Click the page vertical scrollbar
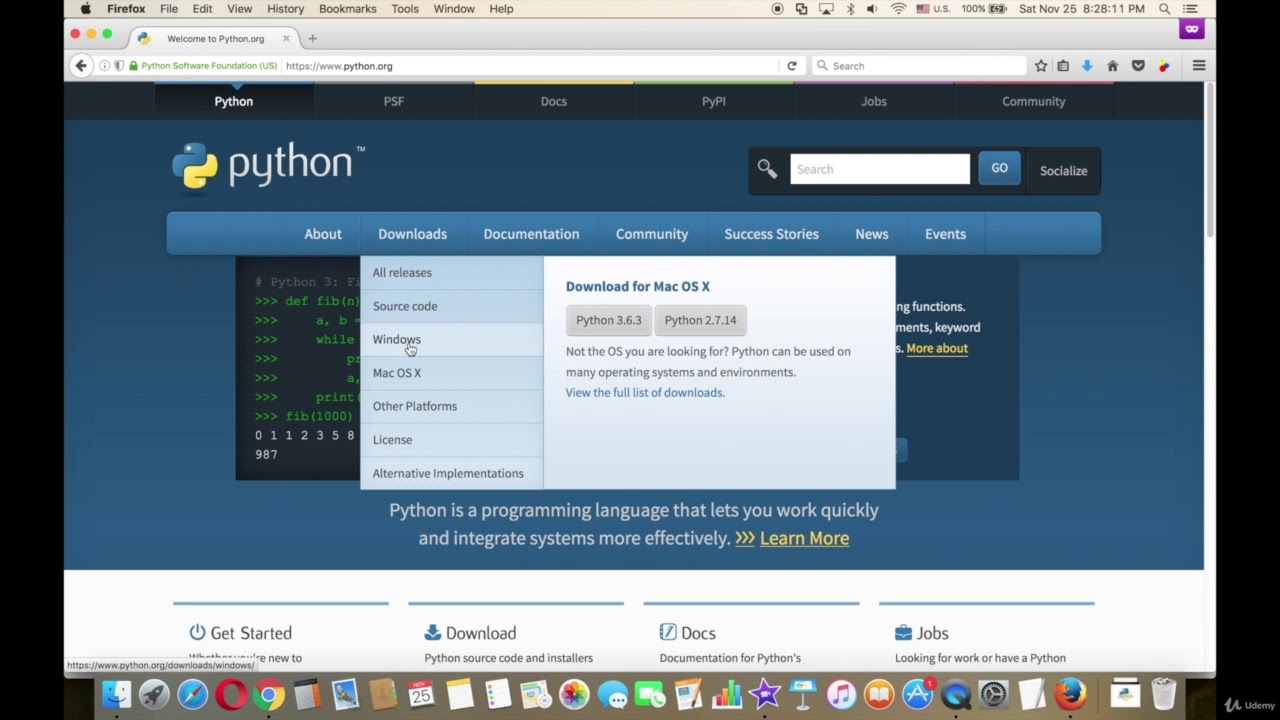 [1210, 160]
